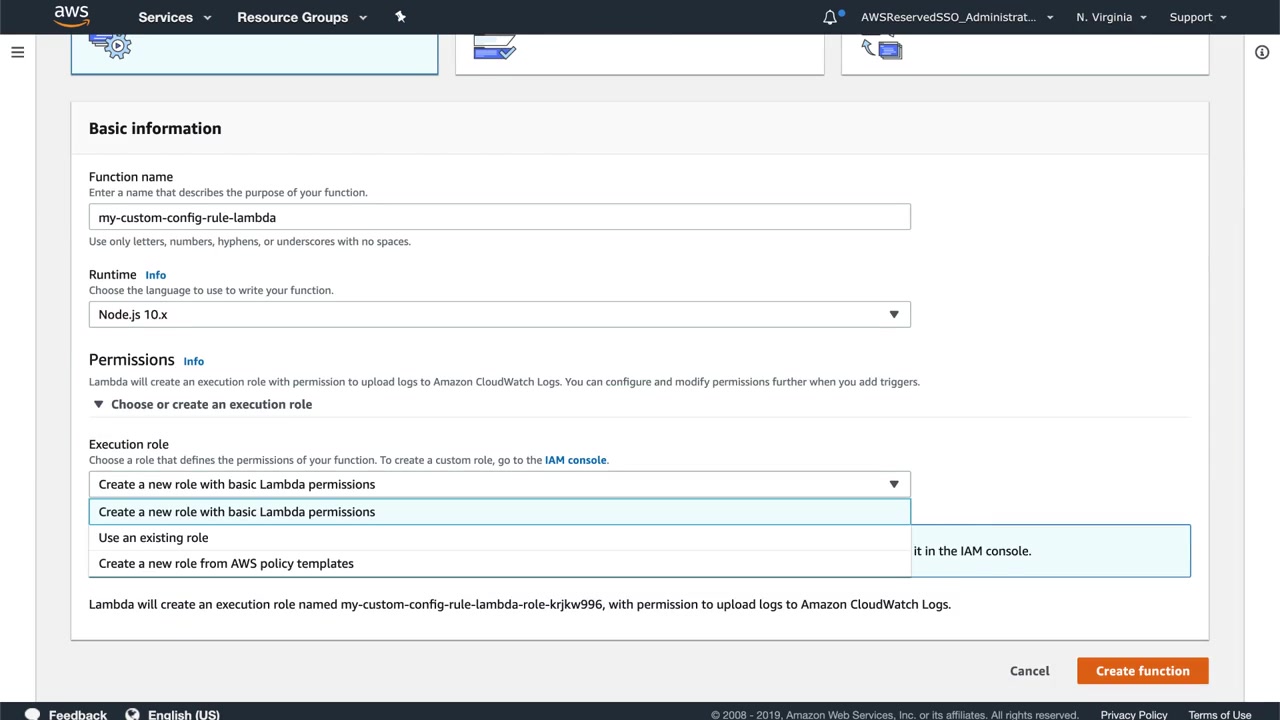The width and height of the screenshot is (1280, 720).
Task: Select the blueprint card icon
Action: [494, 47]
